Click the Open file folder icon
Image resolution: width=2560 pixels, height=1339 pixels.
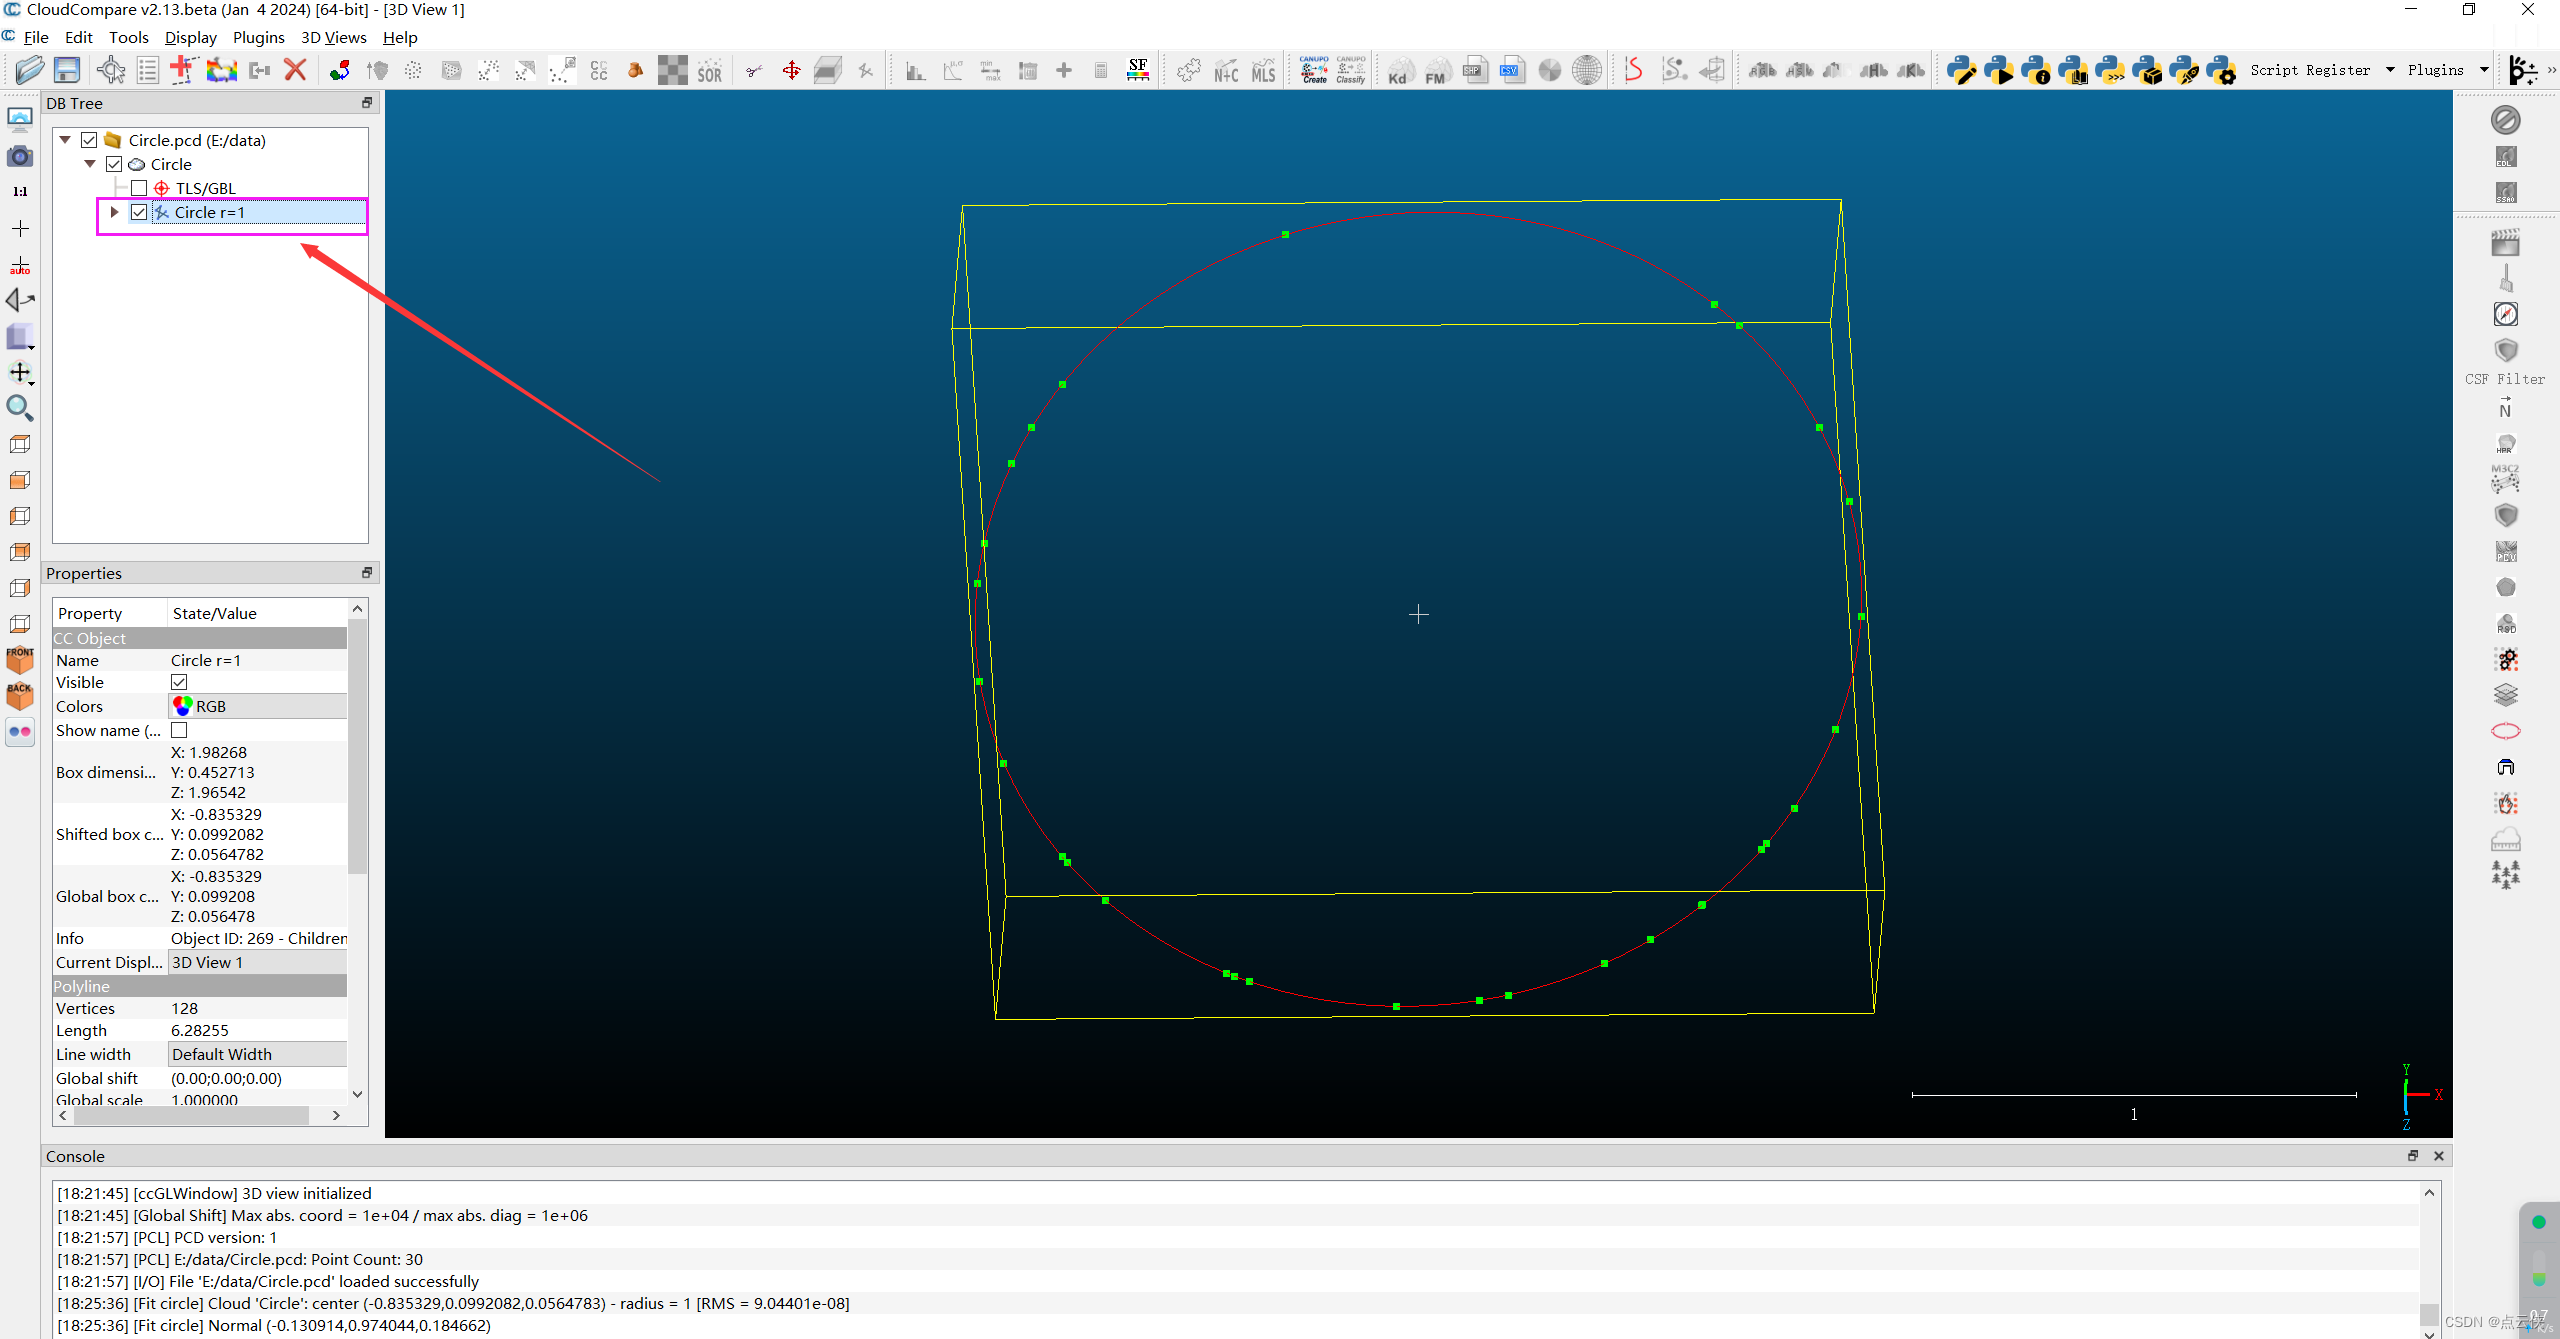tap(30, 70)
